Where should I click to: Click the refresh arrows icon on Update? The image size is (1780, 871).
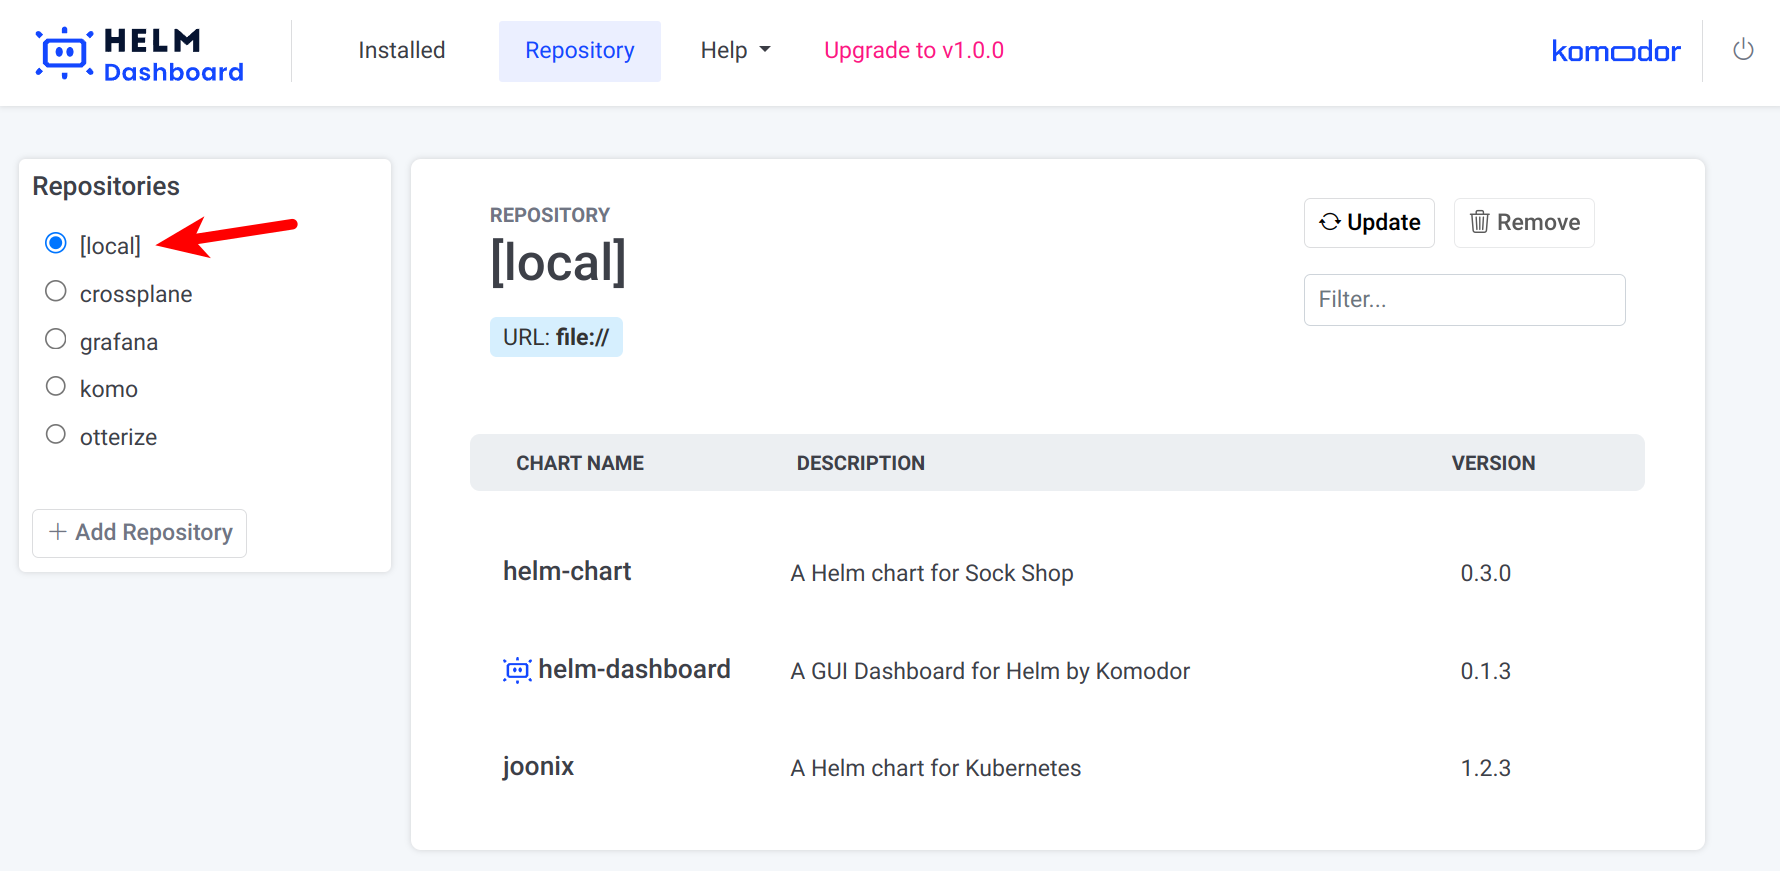[1329, 222]
